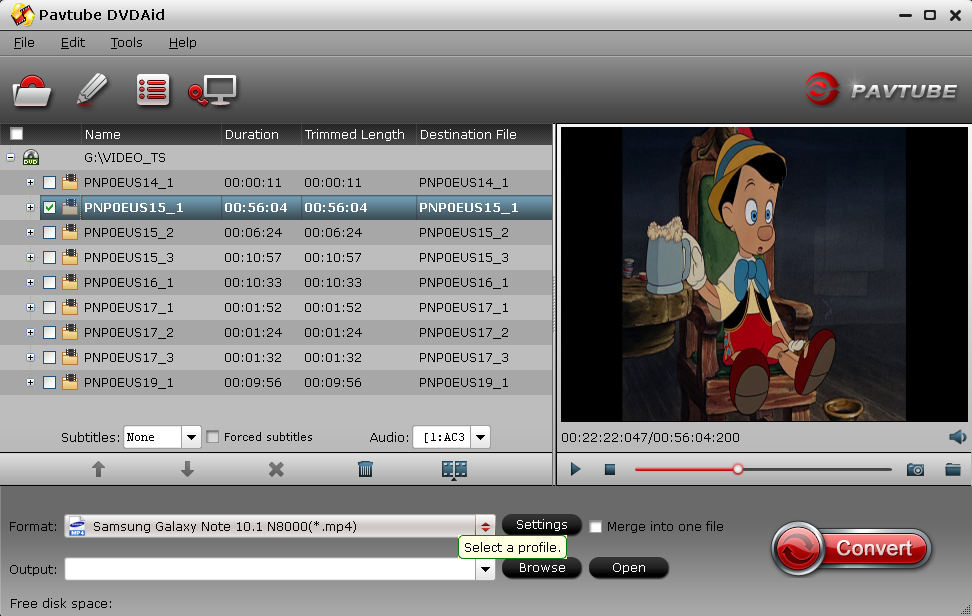The image size is (972, 616).
Task: Click the Trimmed Length column header
Action: tap(358, 134)
